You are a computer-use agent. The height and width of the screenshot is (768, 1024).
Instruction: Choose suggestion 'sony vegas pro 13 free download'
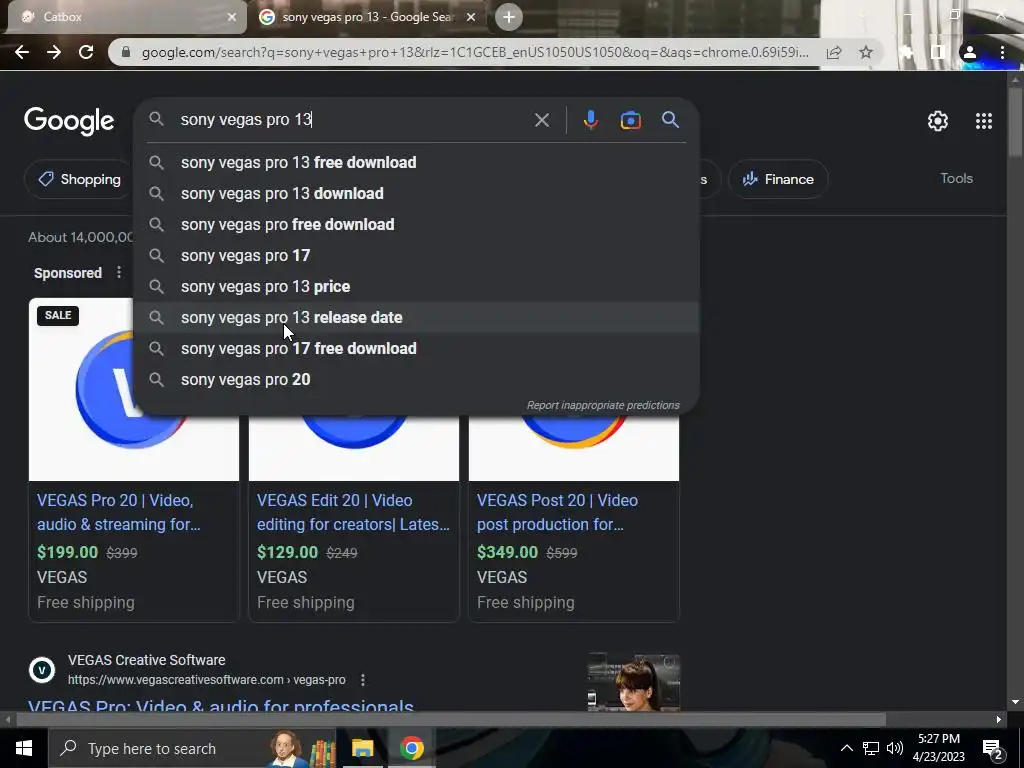pos(416,163)
